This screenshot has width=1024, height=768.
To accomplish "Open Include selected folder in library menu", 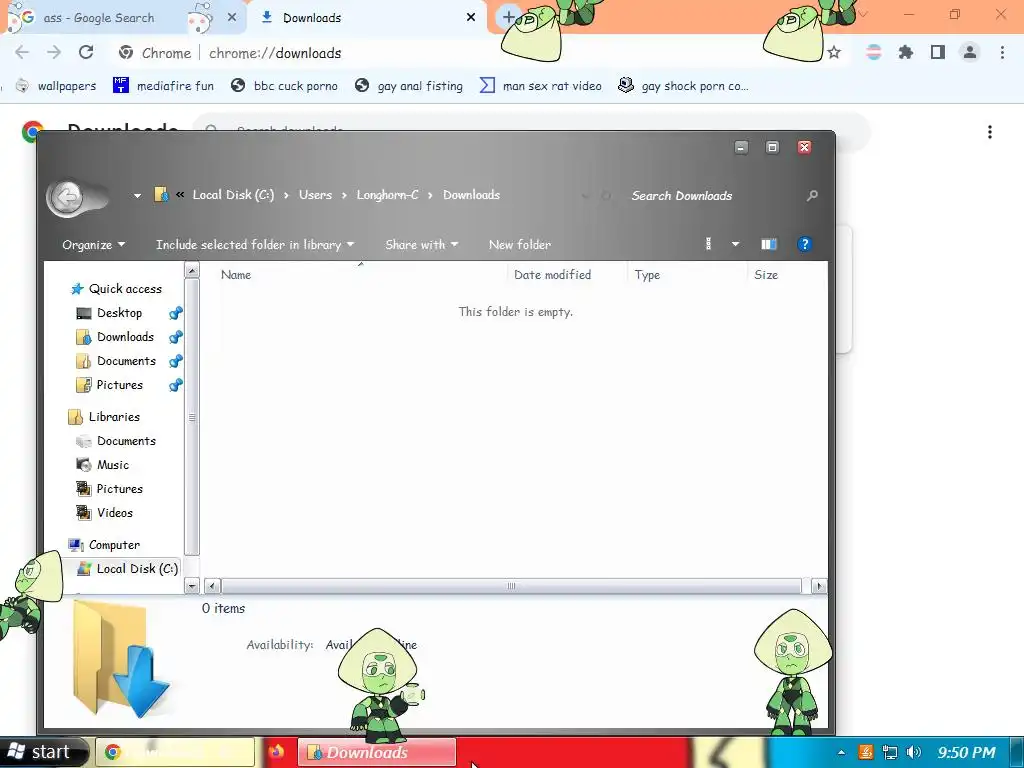I will [255, 244].
